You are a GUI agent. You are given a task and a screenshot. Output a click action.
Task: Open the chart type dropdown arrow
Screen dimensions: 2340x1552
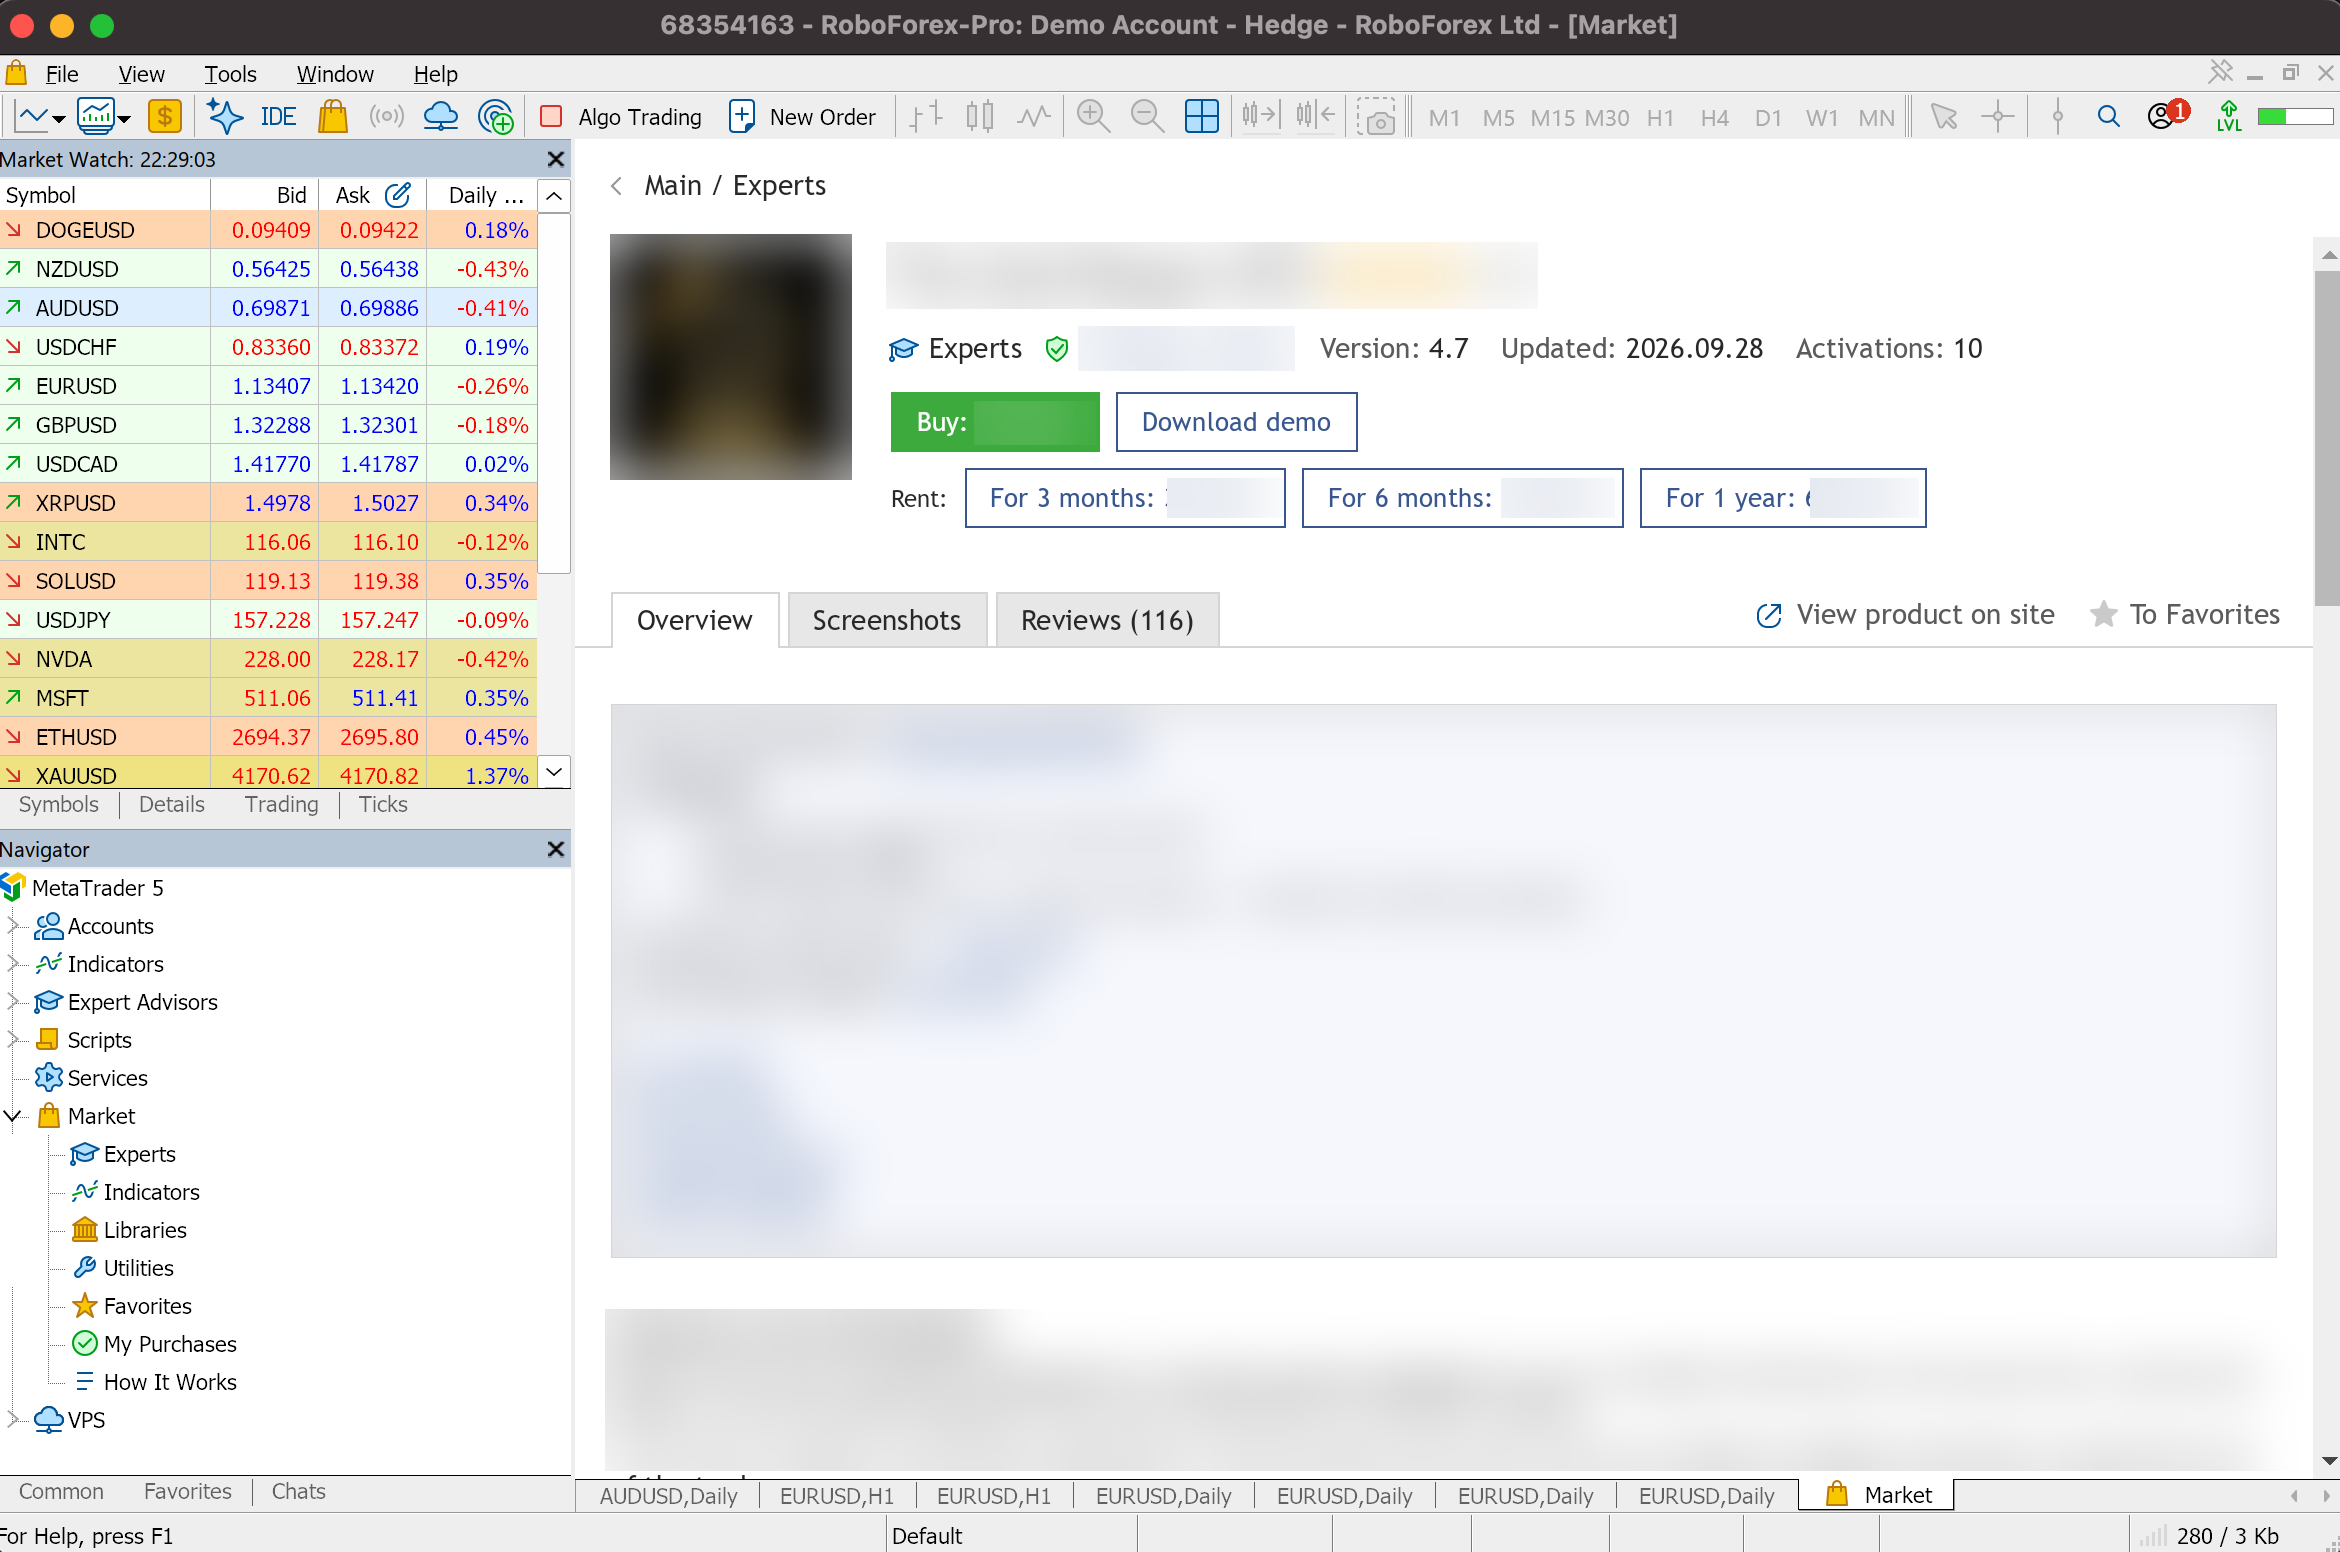pyautogui.click(x=59, y=119)
